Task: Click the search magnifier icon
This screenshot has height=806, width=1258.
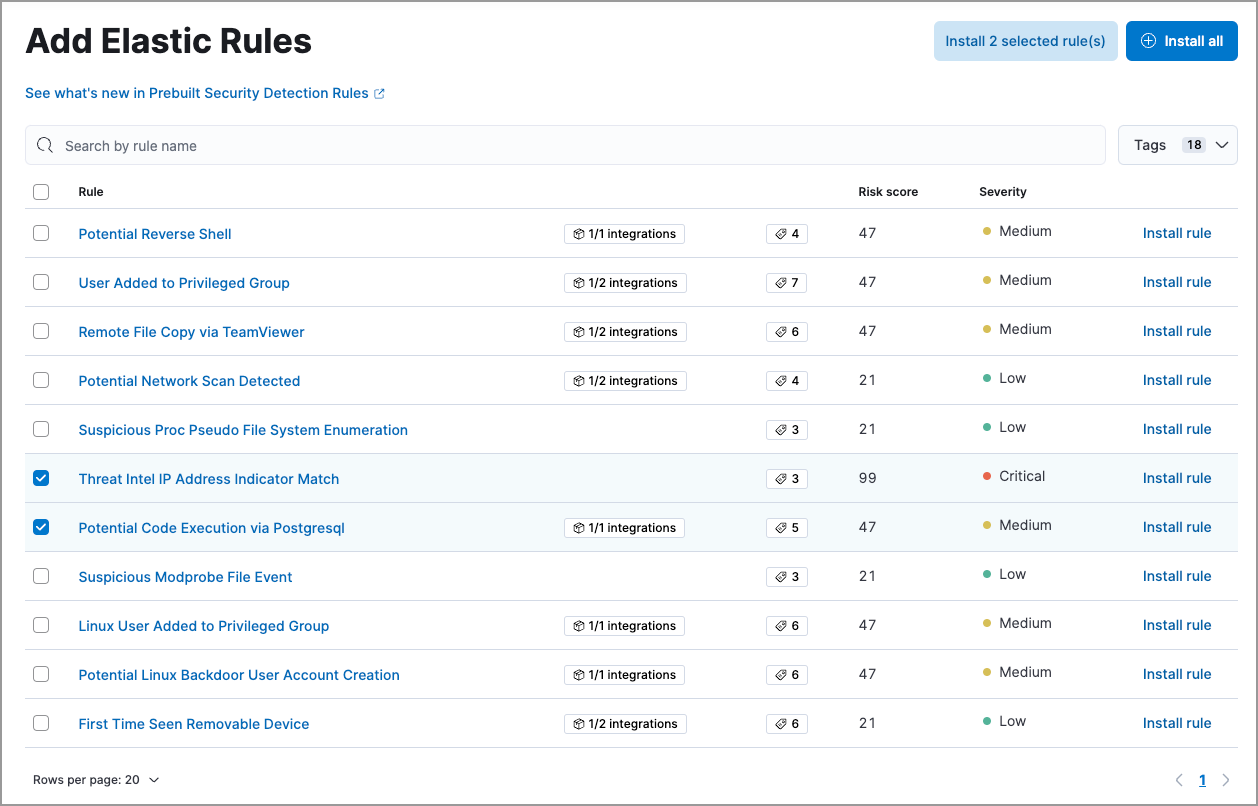Action: click(45, 145)
